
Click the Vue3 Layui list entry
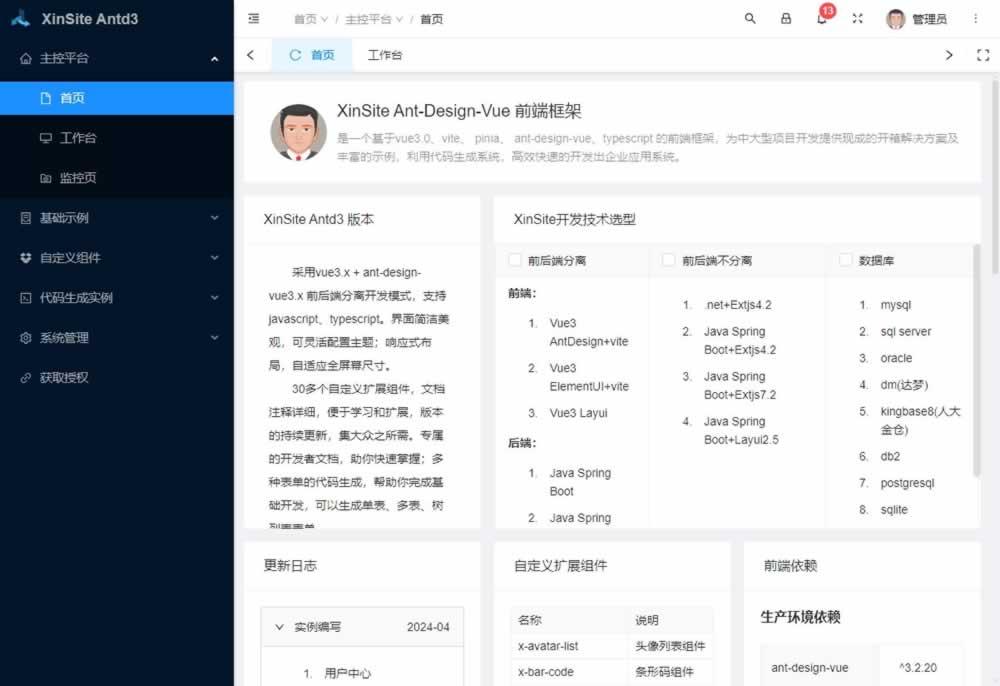[x=578, y=412]
